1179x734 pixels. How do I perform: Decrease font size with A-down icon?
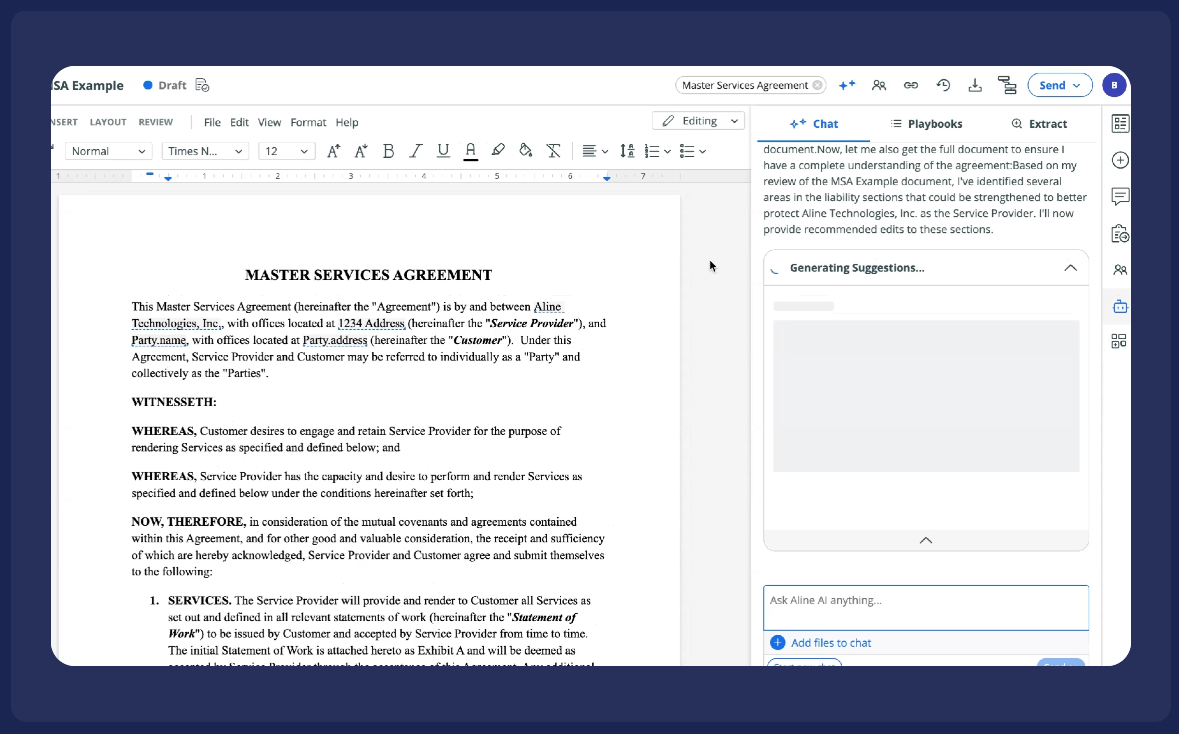point(361,151)
